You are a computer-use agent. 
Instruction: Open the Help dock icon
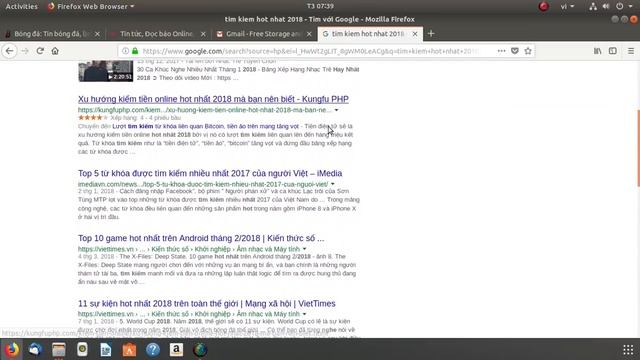point(153,350)
